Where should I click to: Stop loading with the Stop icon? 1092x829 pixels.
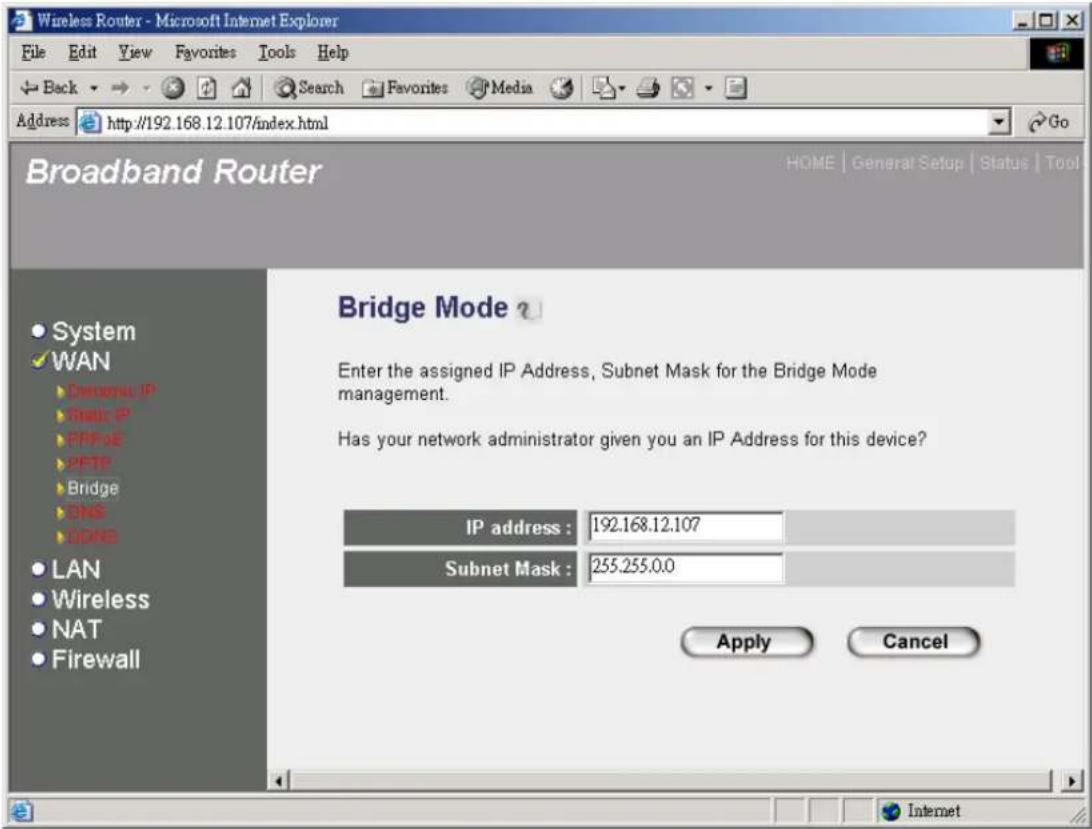click(x=173, y=88)
